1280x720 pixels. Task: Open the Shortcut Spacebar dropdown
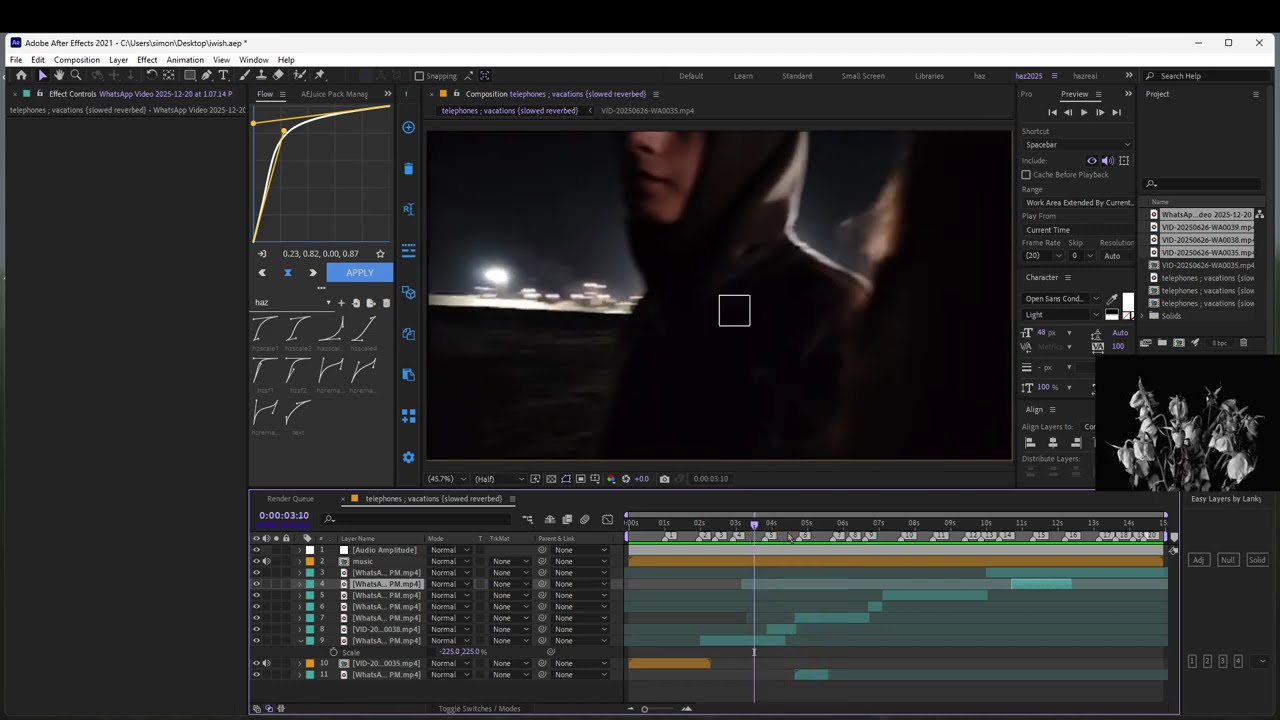click(1077, 145)
